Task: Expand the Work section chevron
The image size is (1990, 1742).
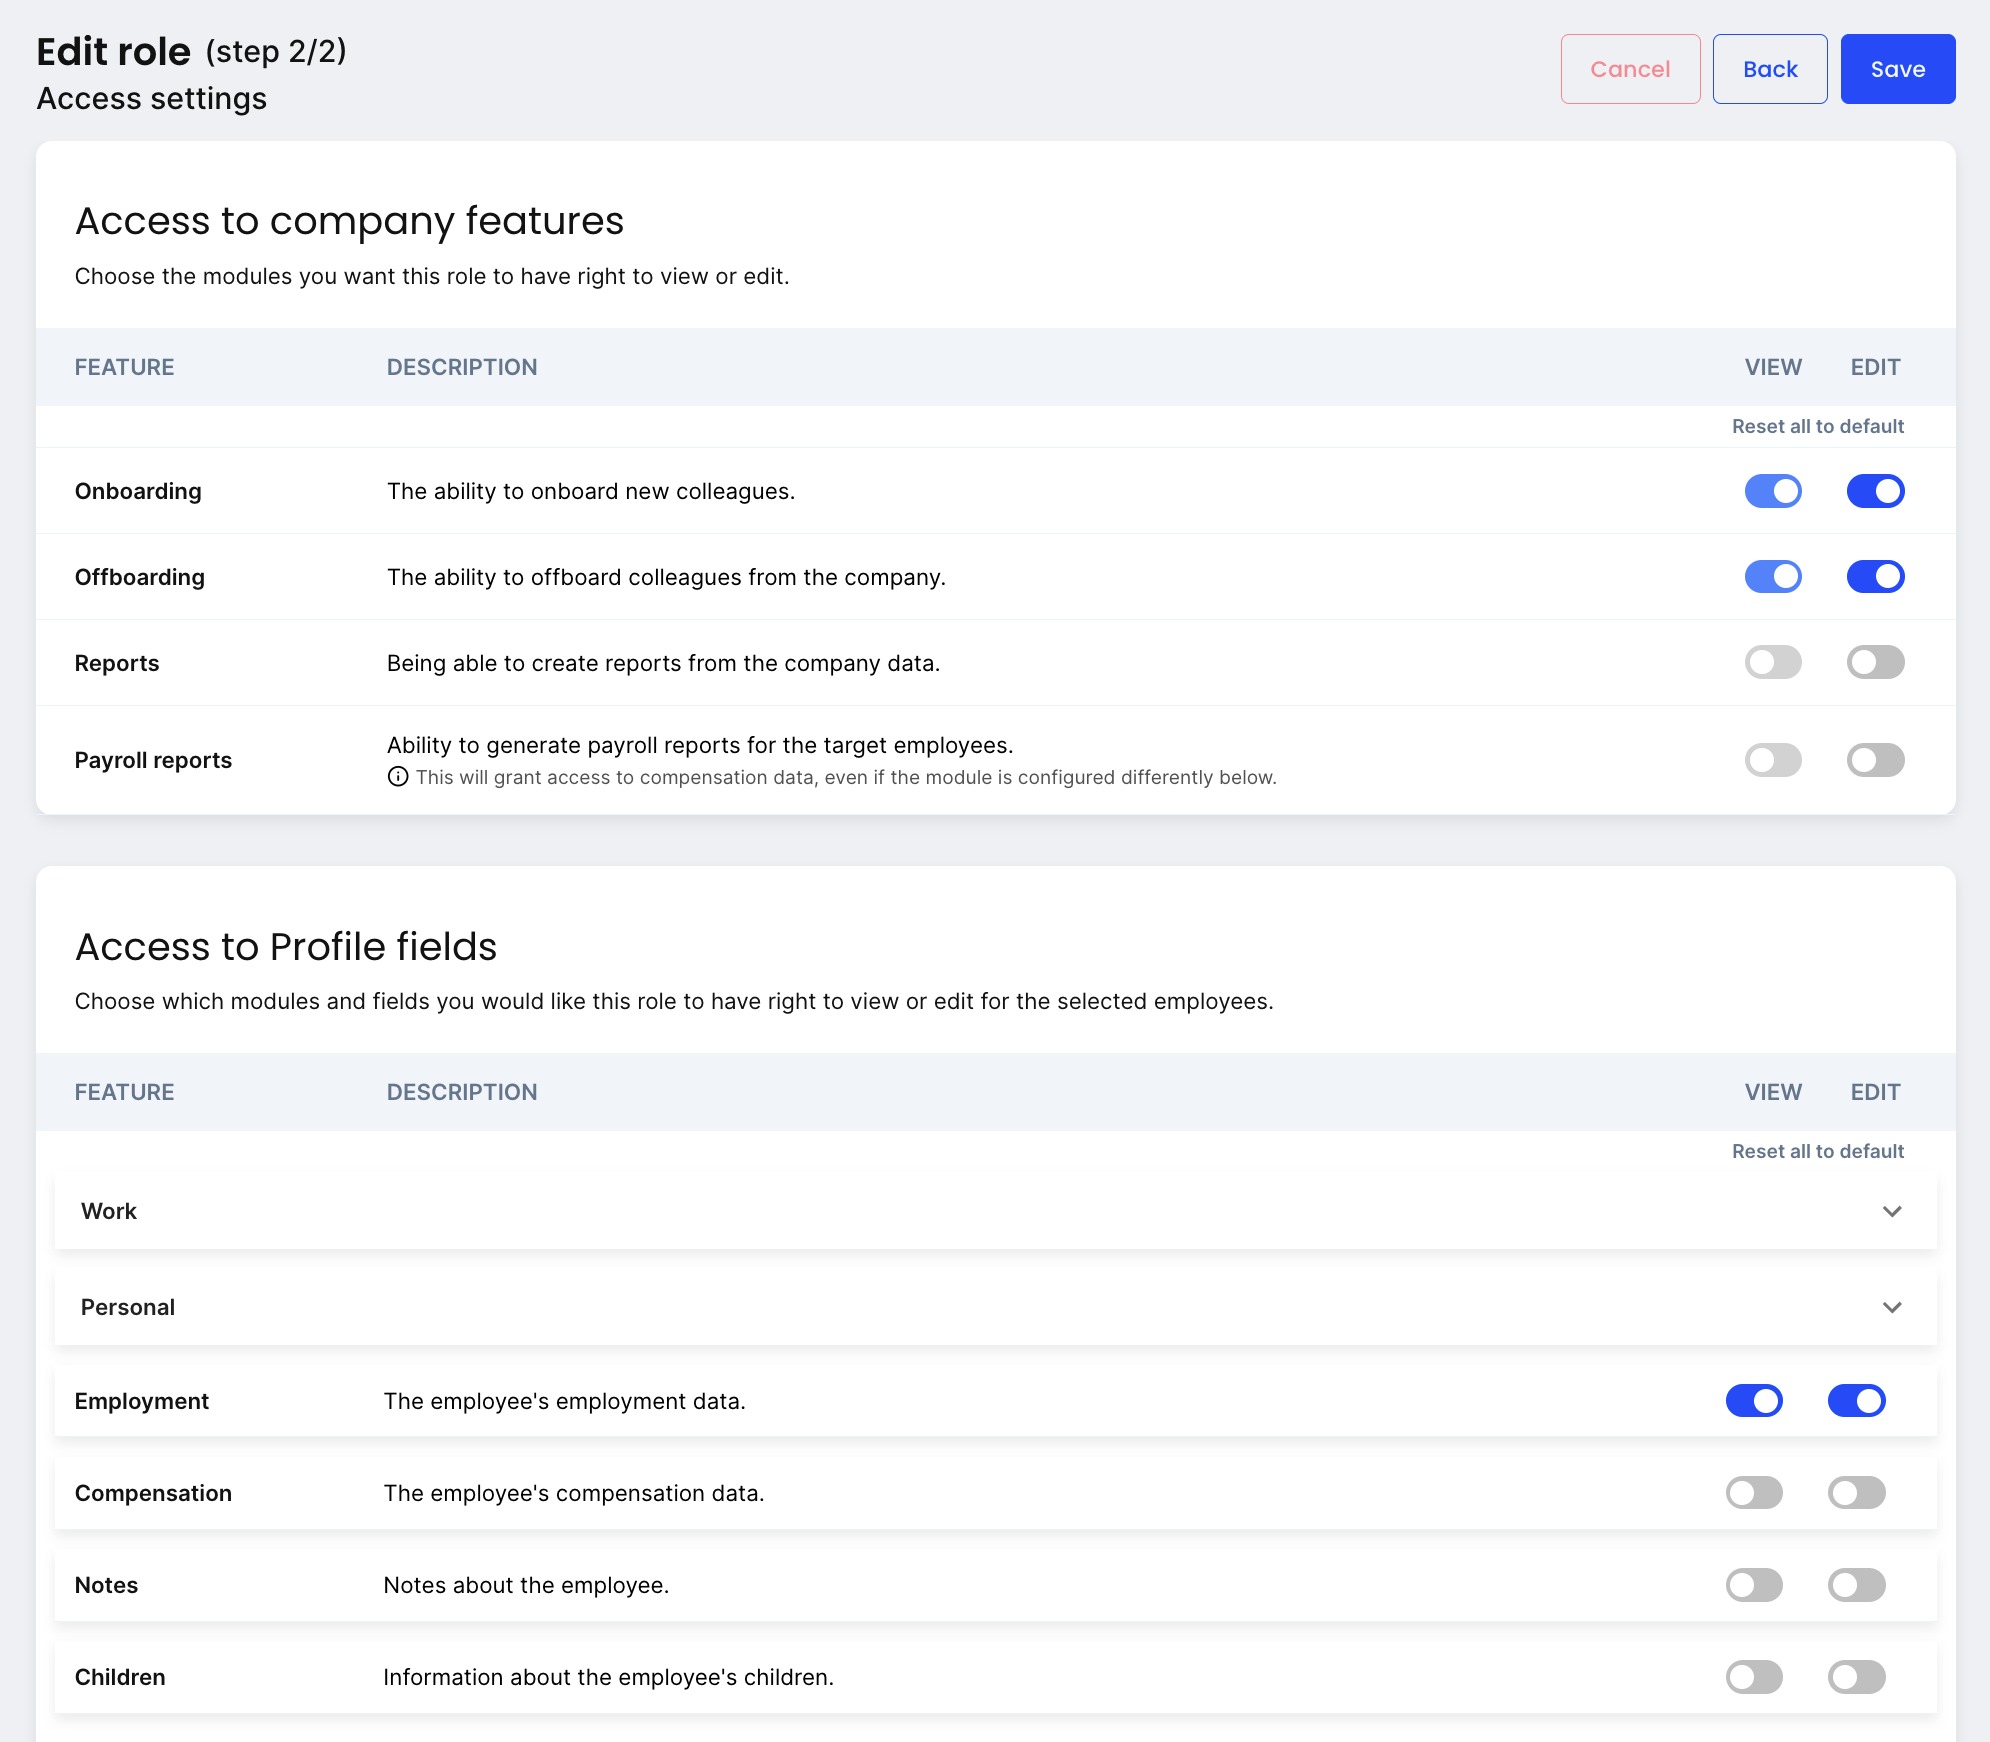Action: [x=1891, y=1211]
